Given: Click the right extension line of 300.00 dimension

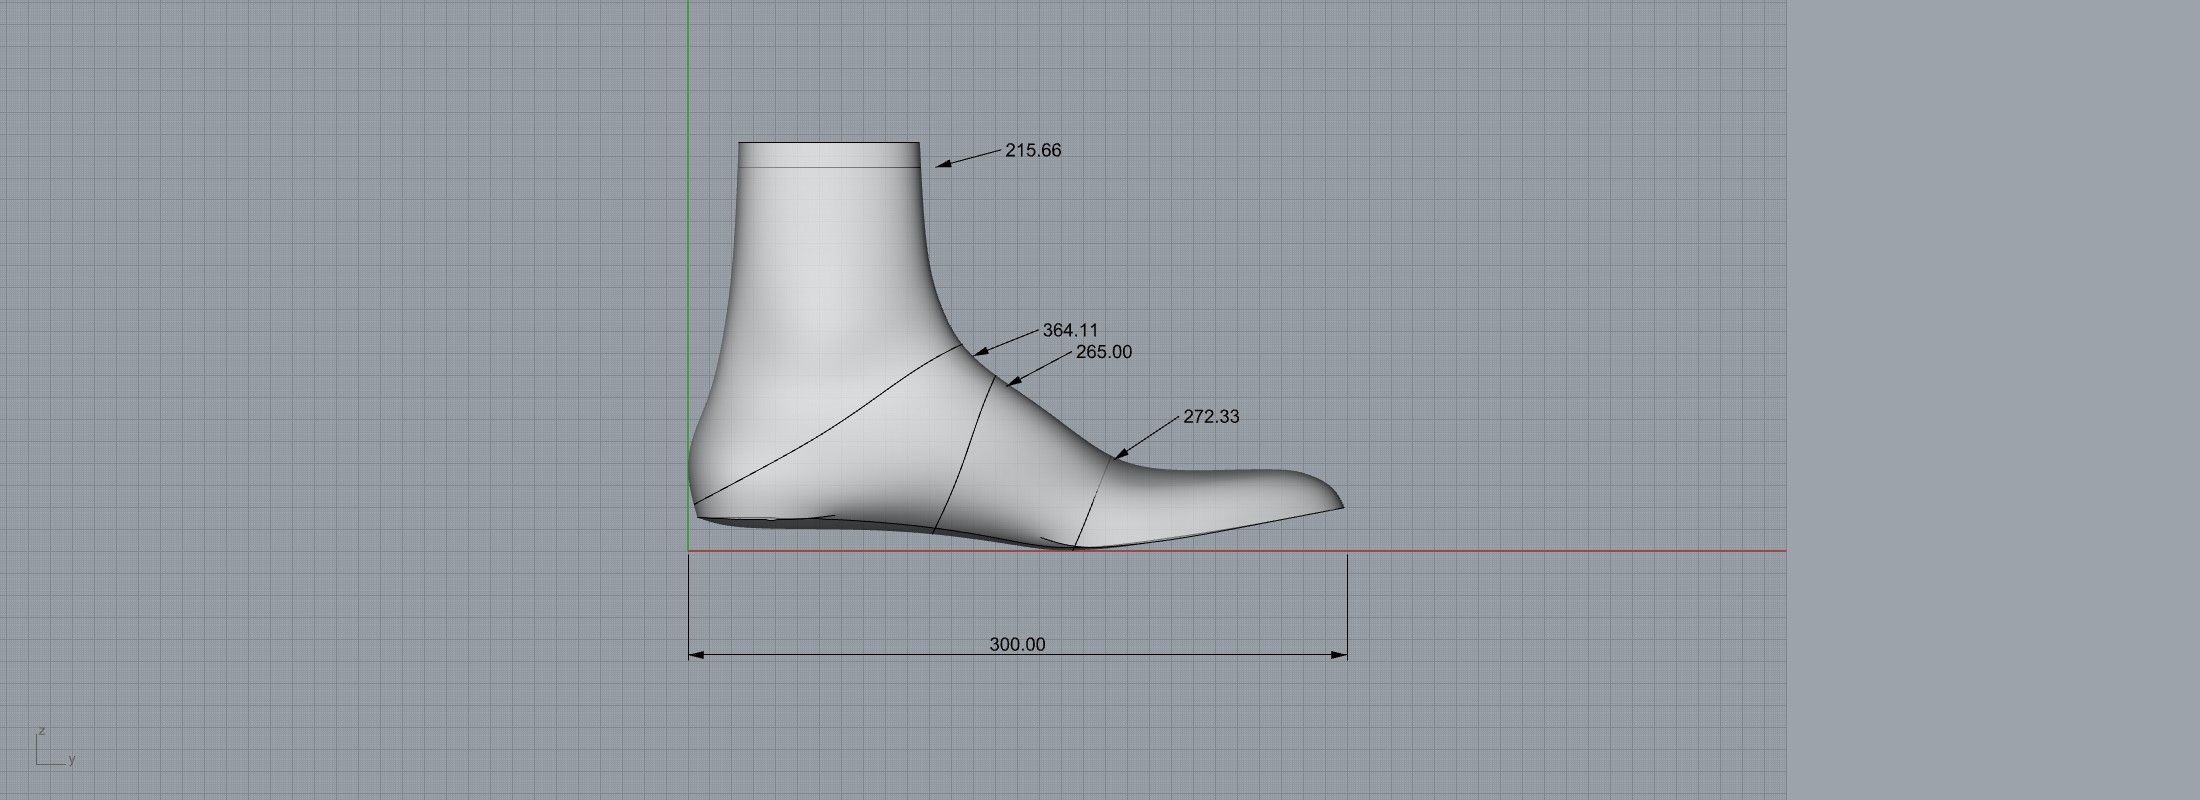Looking at the screenshot, I should point(1347,600).
